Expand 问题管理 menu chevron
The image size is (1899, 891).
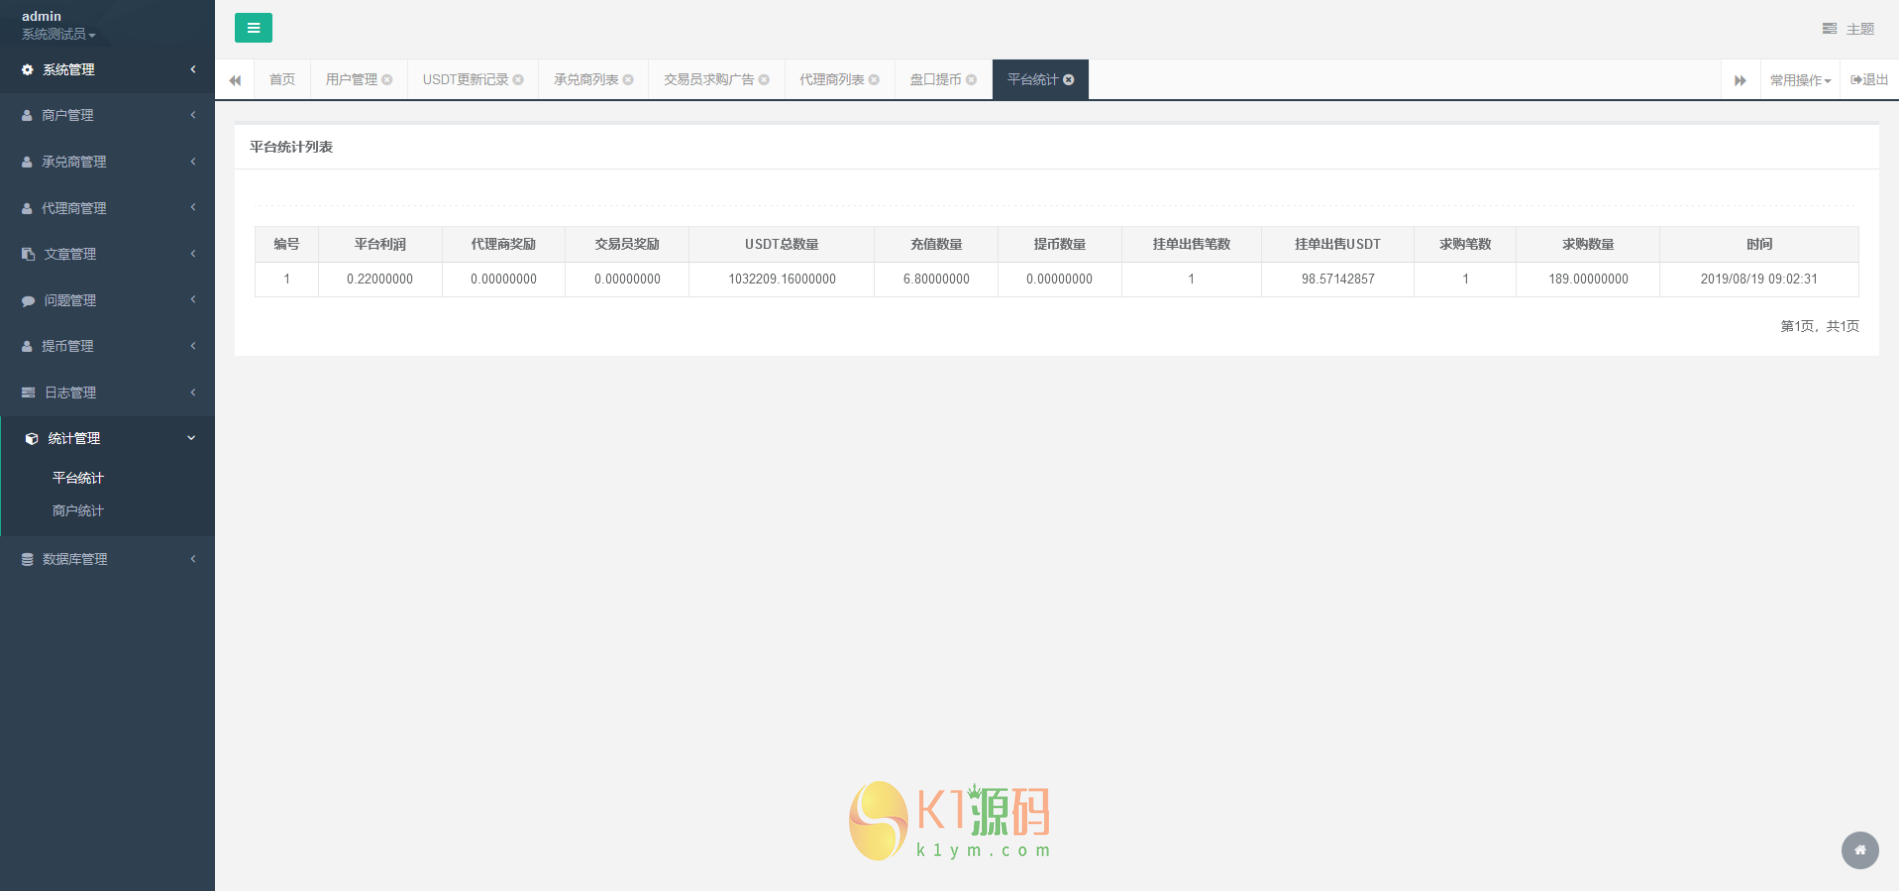point(193,299)
